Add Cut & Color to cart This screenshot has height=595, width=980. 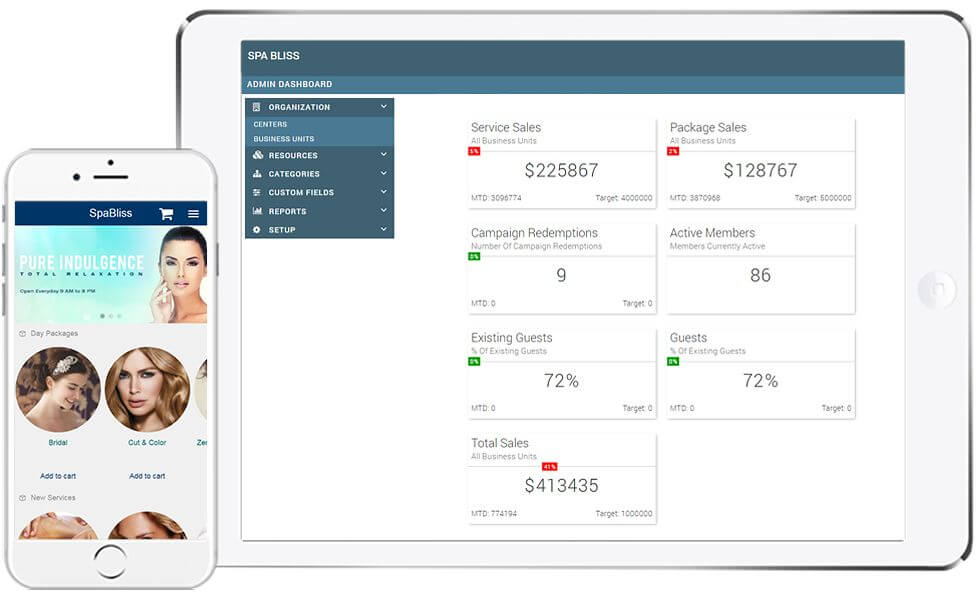coord(147,476)
